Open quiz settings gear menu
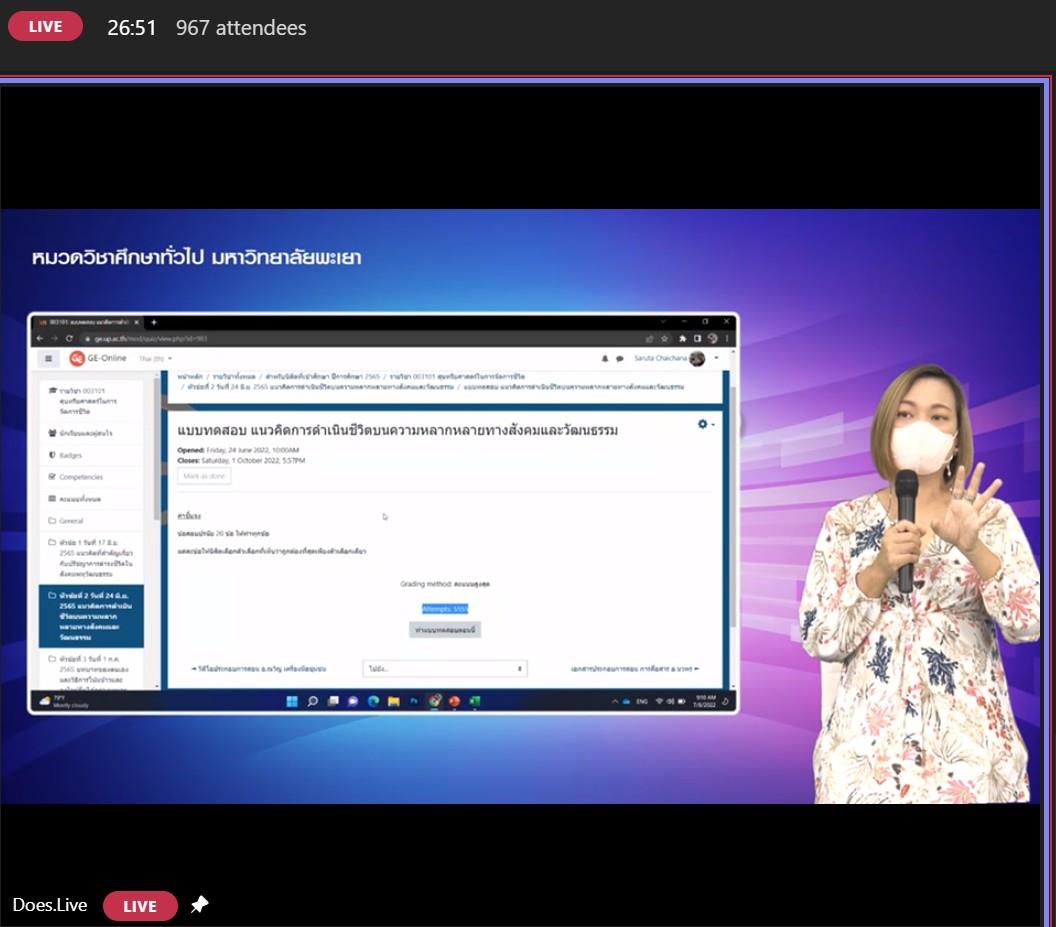 pyautogui.click(x=705, y=424)
